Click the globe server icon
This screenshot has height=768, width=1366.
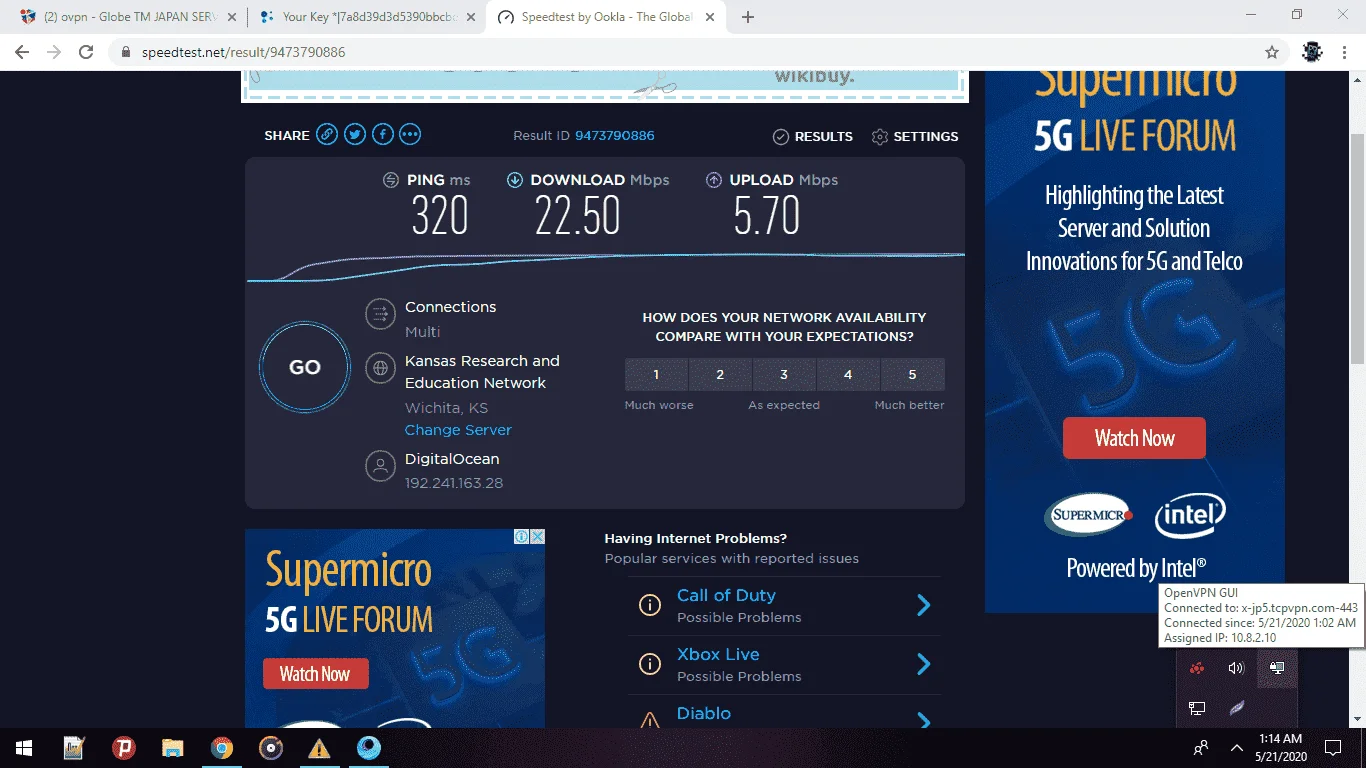[380, 368]
